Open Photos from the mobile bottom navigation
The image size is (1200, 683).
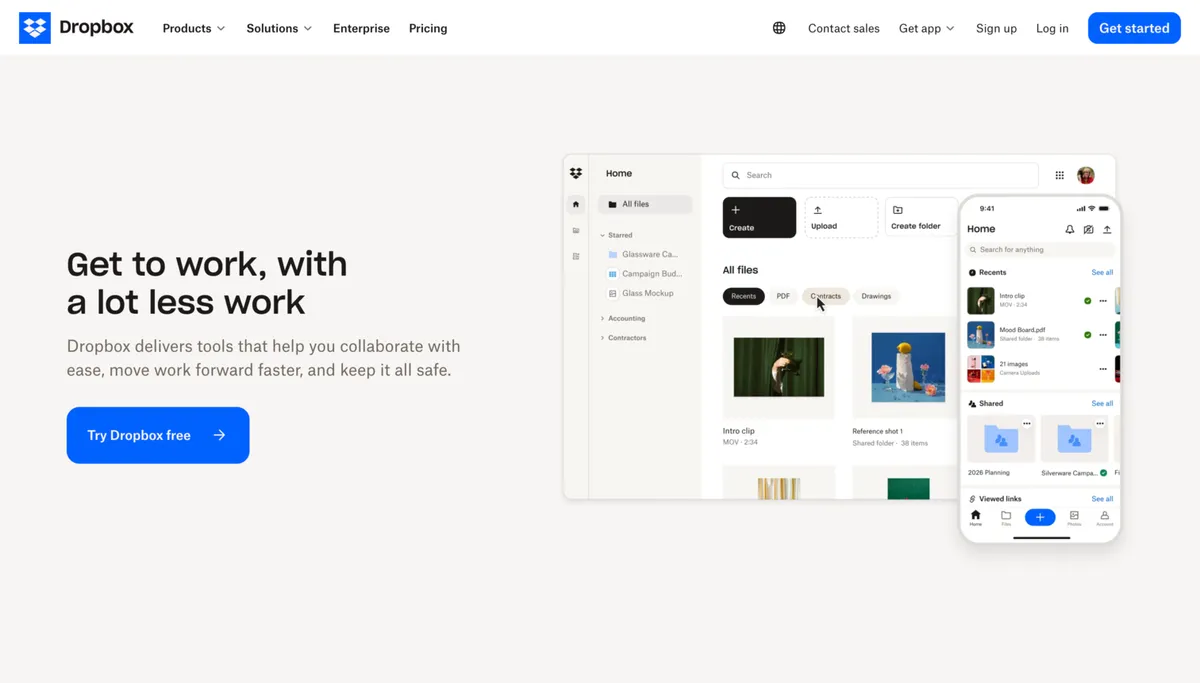pyautogui.click(x=1074, y=517)
